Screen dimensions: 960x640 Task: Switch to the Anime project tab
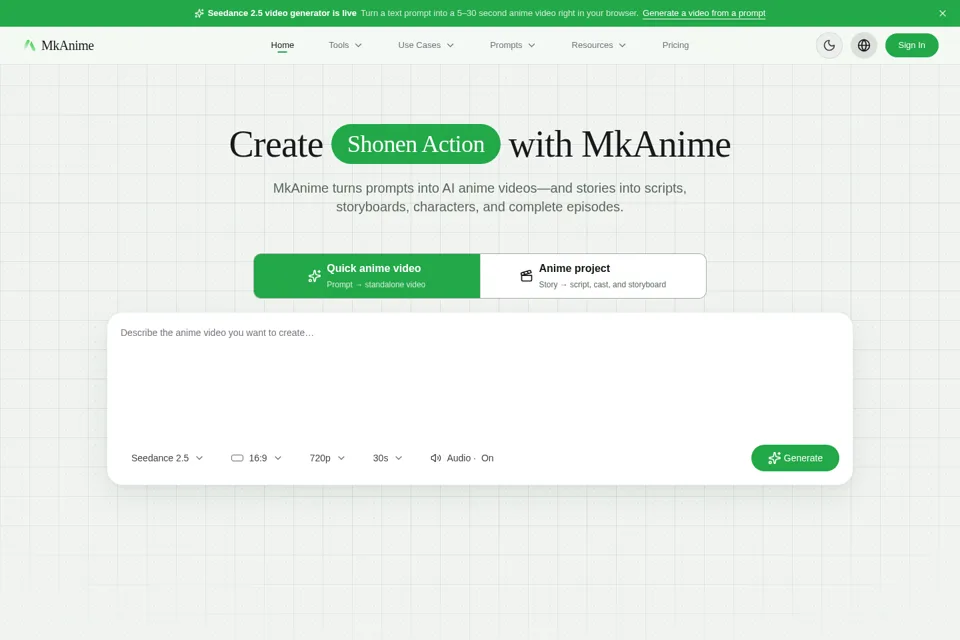(x=593, y=276)
